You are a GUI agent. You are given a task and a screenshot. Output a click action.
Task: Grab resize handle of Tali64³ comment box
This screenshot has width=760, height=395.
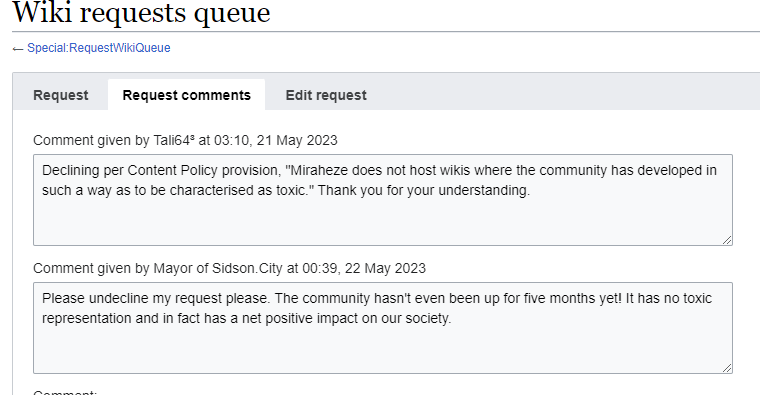coord(727,240)
